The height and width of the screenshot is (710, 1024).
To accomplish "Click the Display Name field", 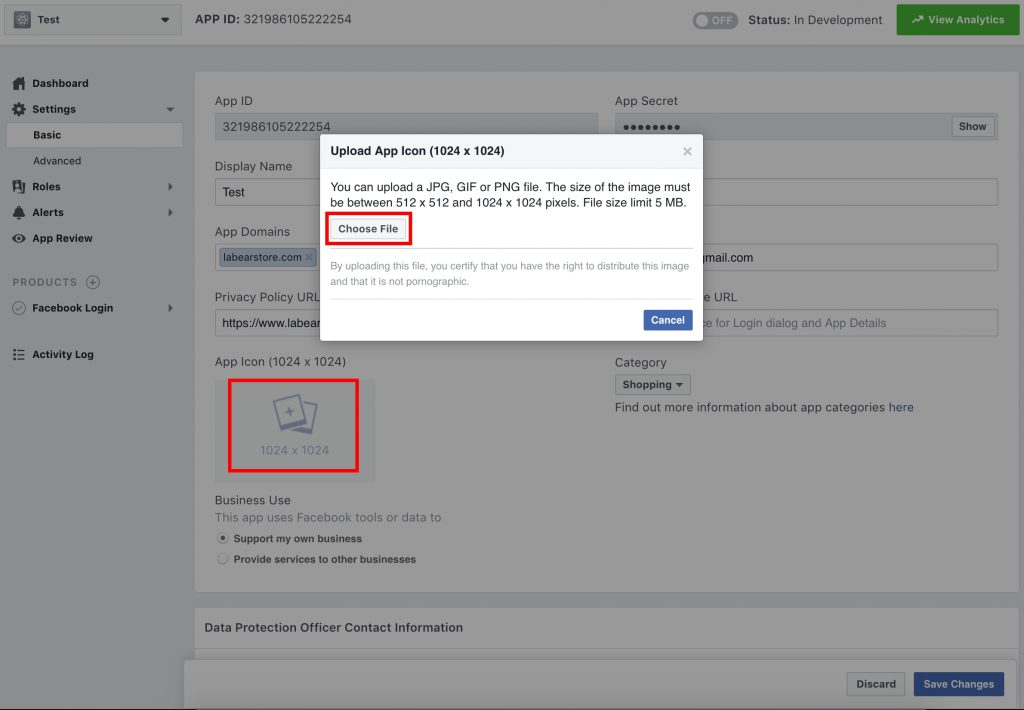I will coord(268,192).
